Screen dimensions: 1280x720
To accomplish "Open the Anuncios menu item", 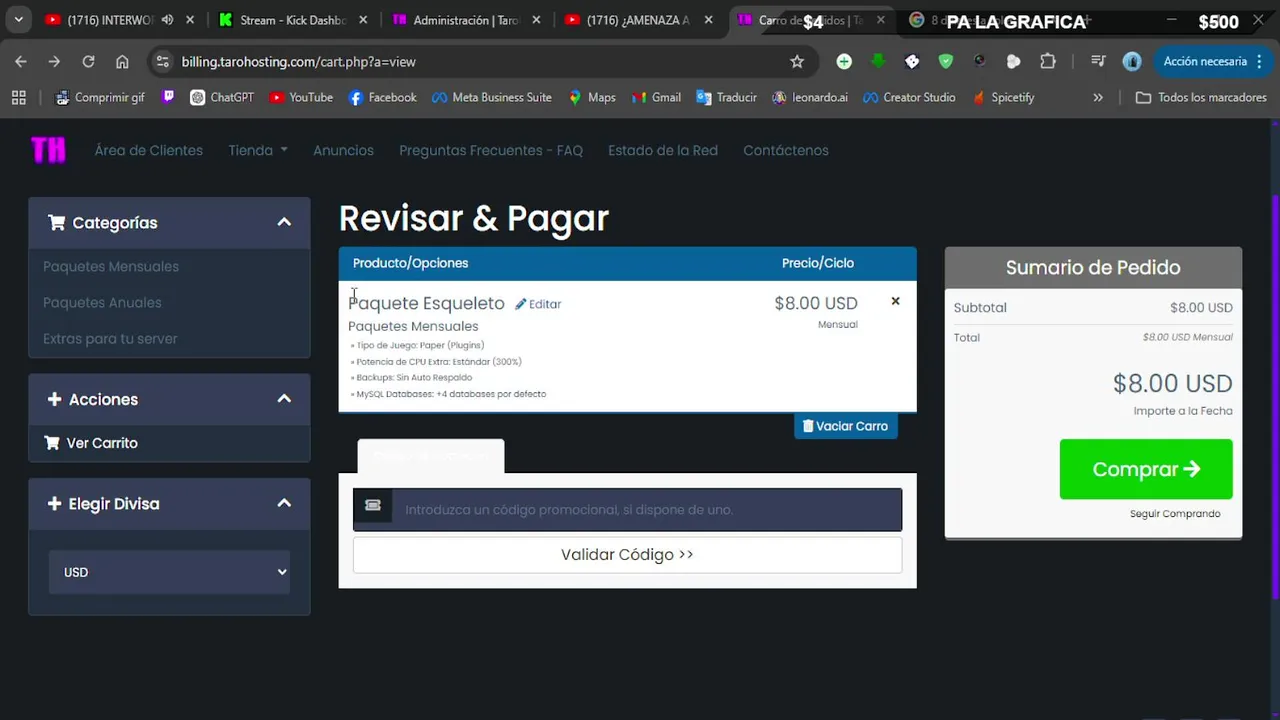I will pos(343,150).
